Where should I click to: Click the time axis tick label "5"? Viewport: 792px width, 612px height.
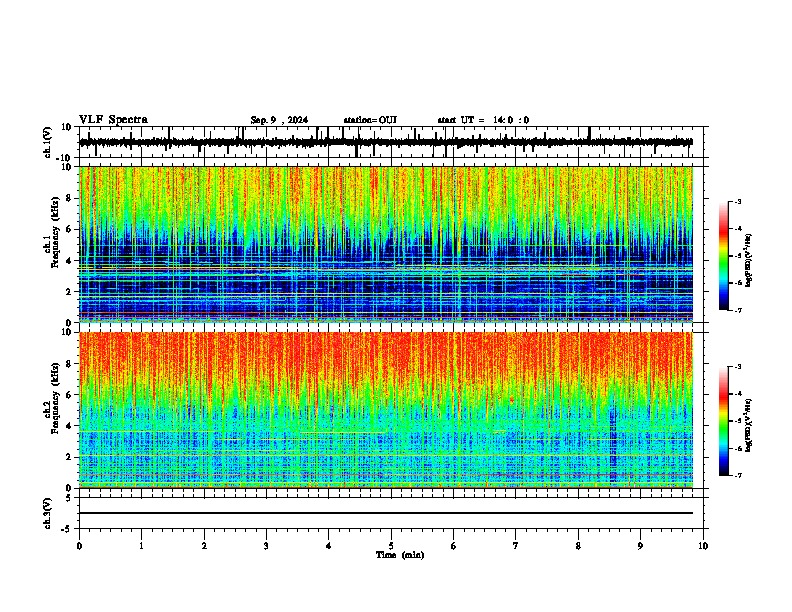pos(391,546)
